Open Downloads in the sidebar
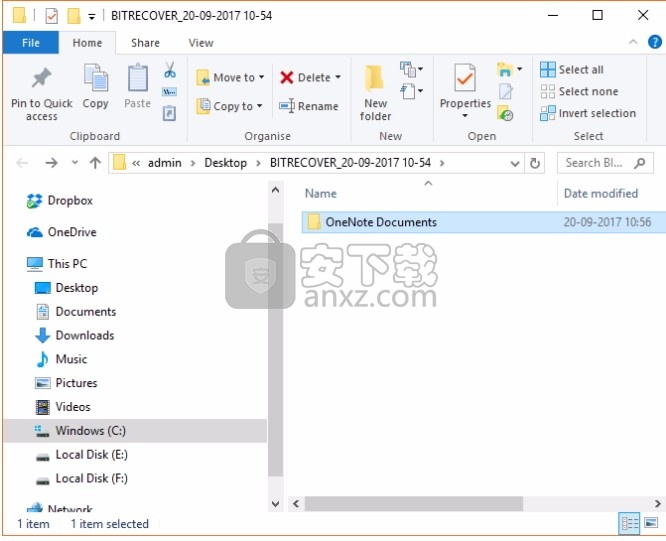 point(74,335)
